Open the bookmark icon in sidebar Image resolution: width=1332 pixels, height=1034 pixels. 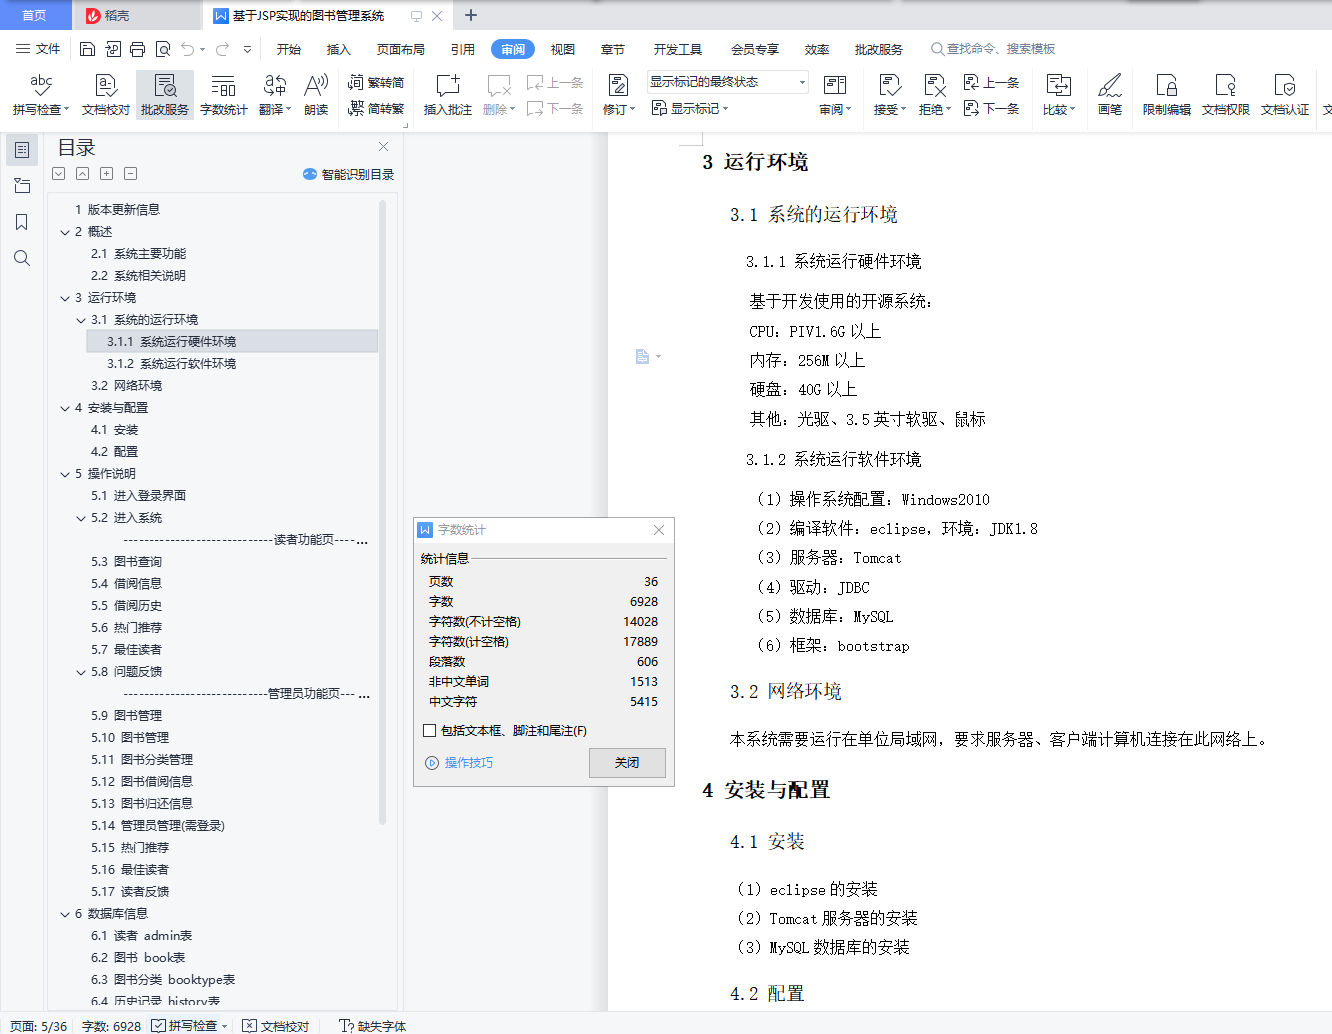tap(22, 222)
